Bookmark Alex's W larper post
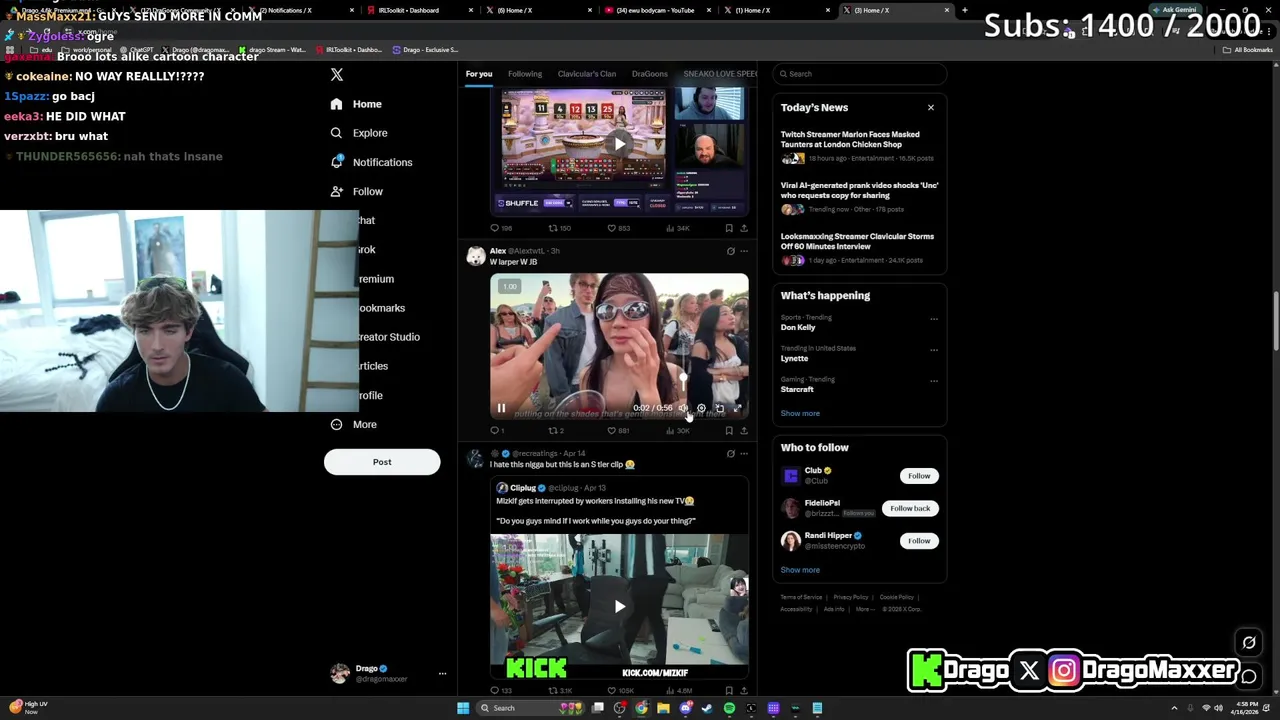 [728, 431]
